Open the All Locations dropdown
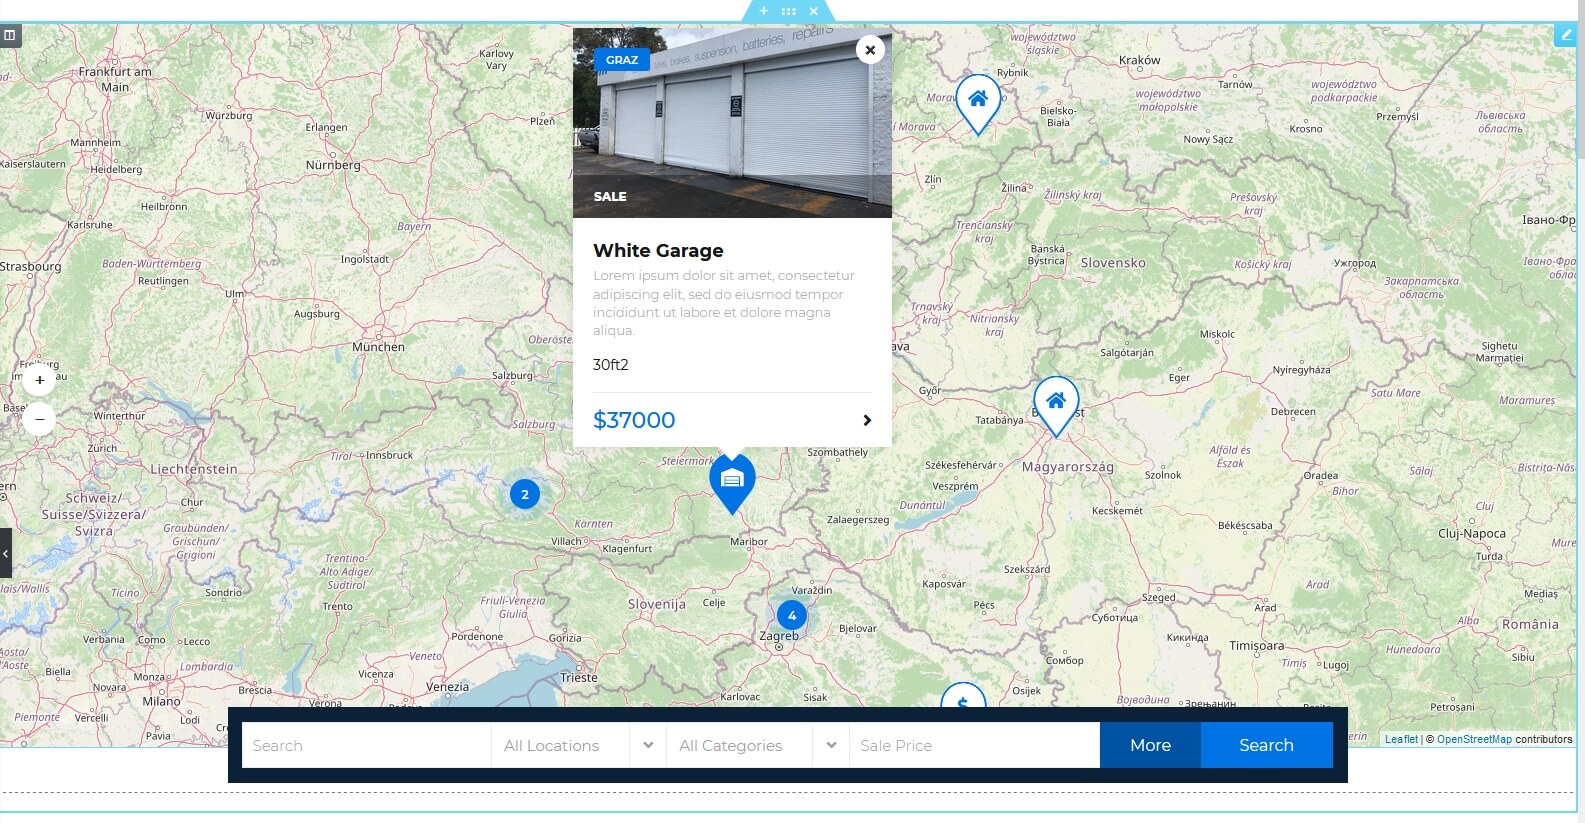 click(578, 745)
